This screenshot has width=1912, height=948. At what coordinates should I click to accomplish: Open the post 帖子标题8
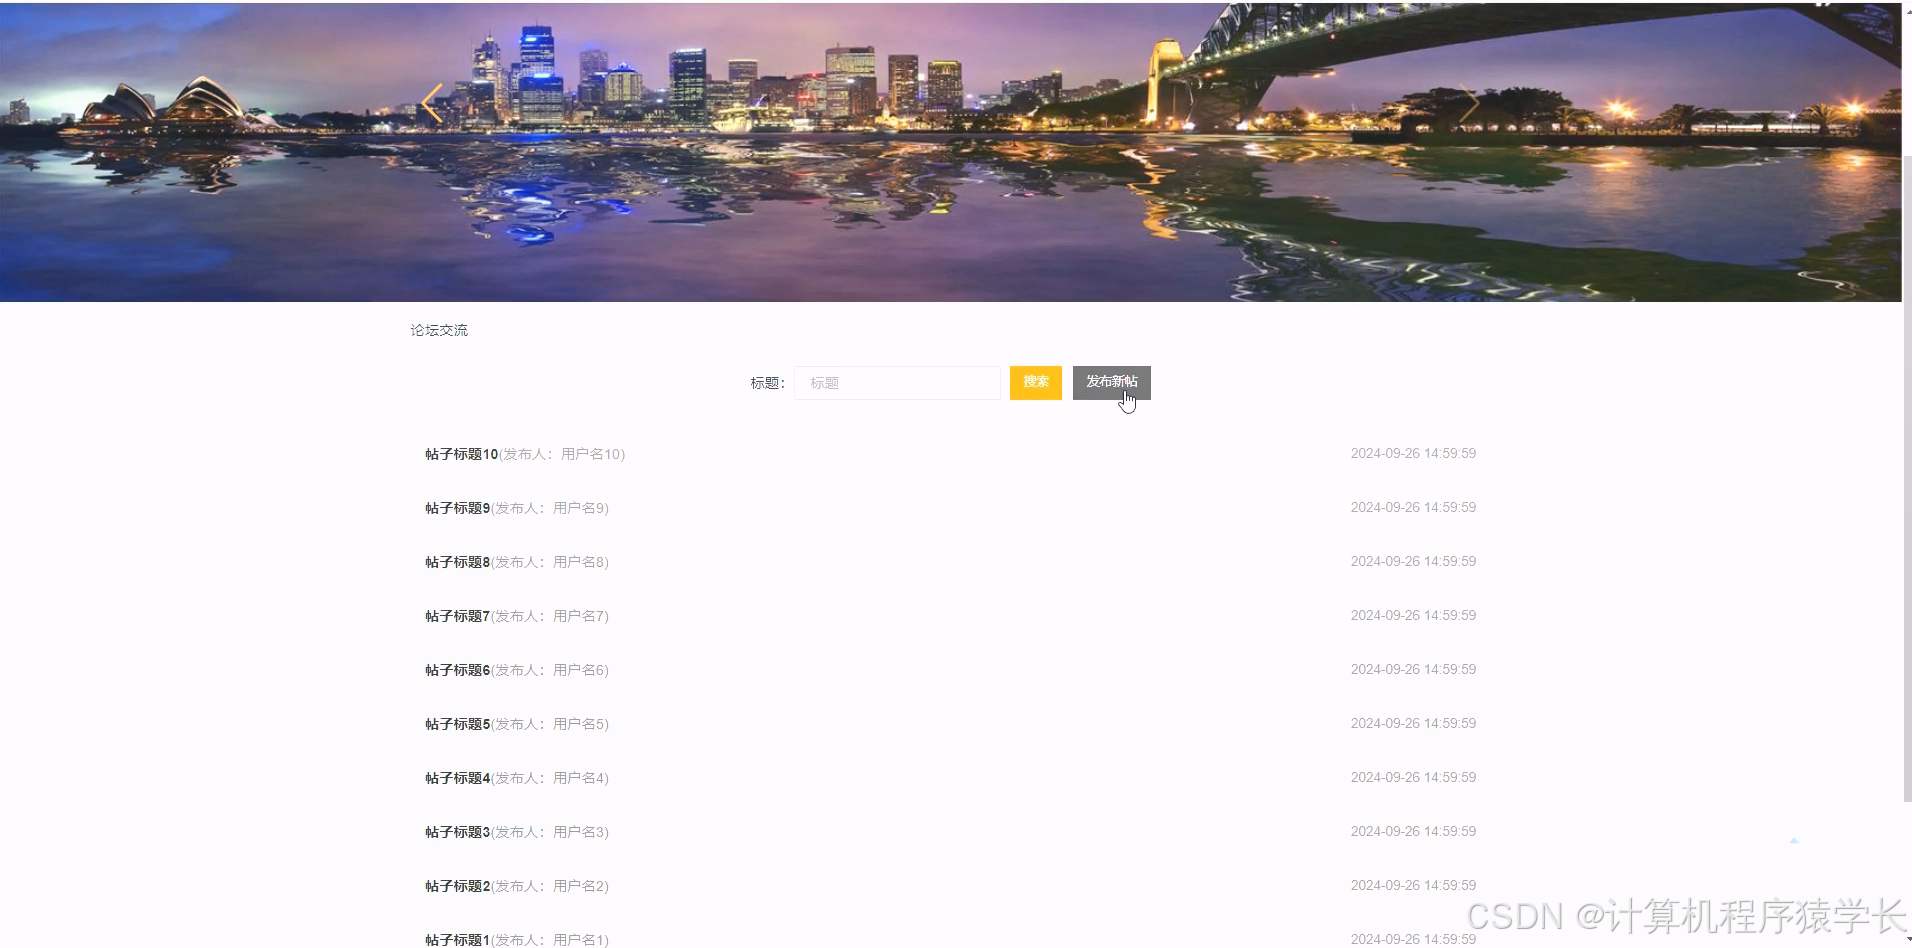pos(457,561)
